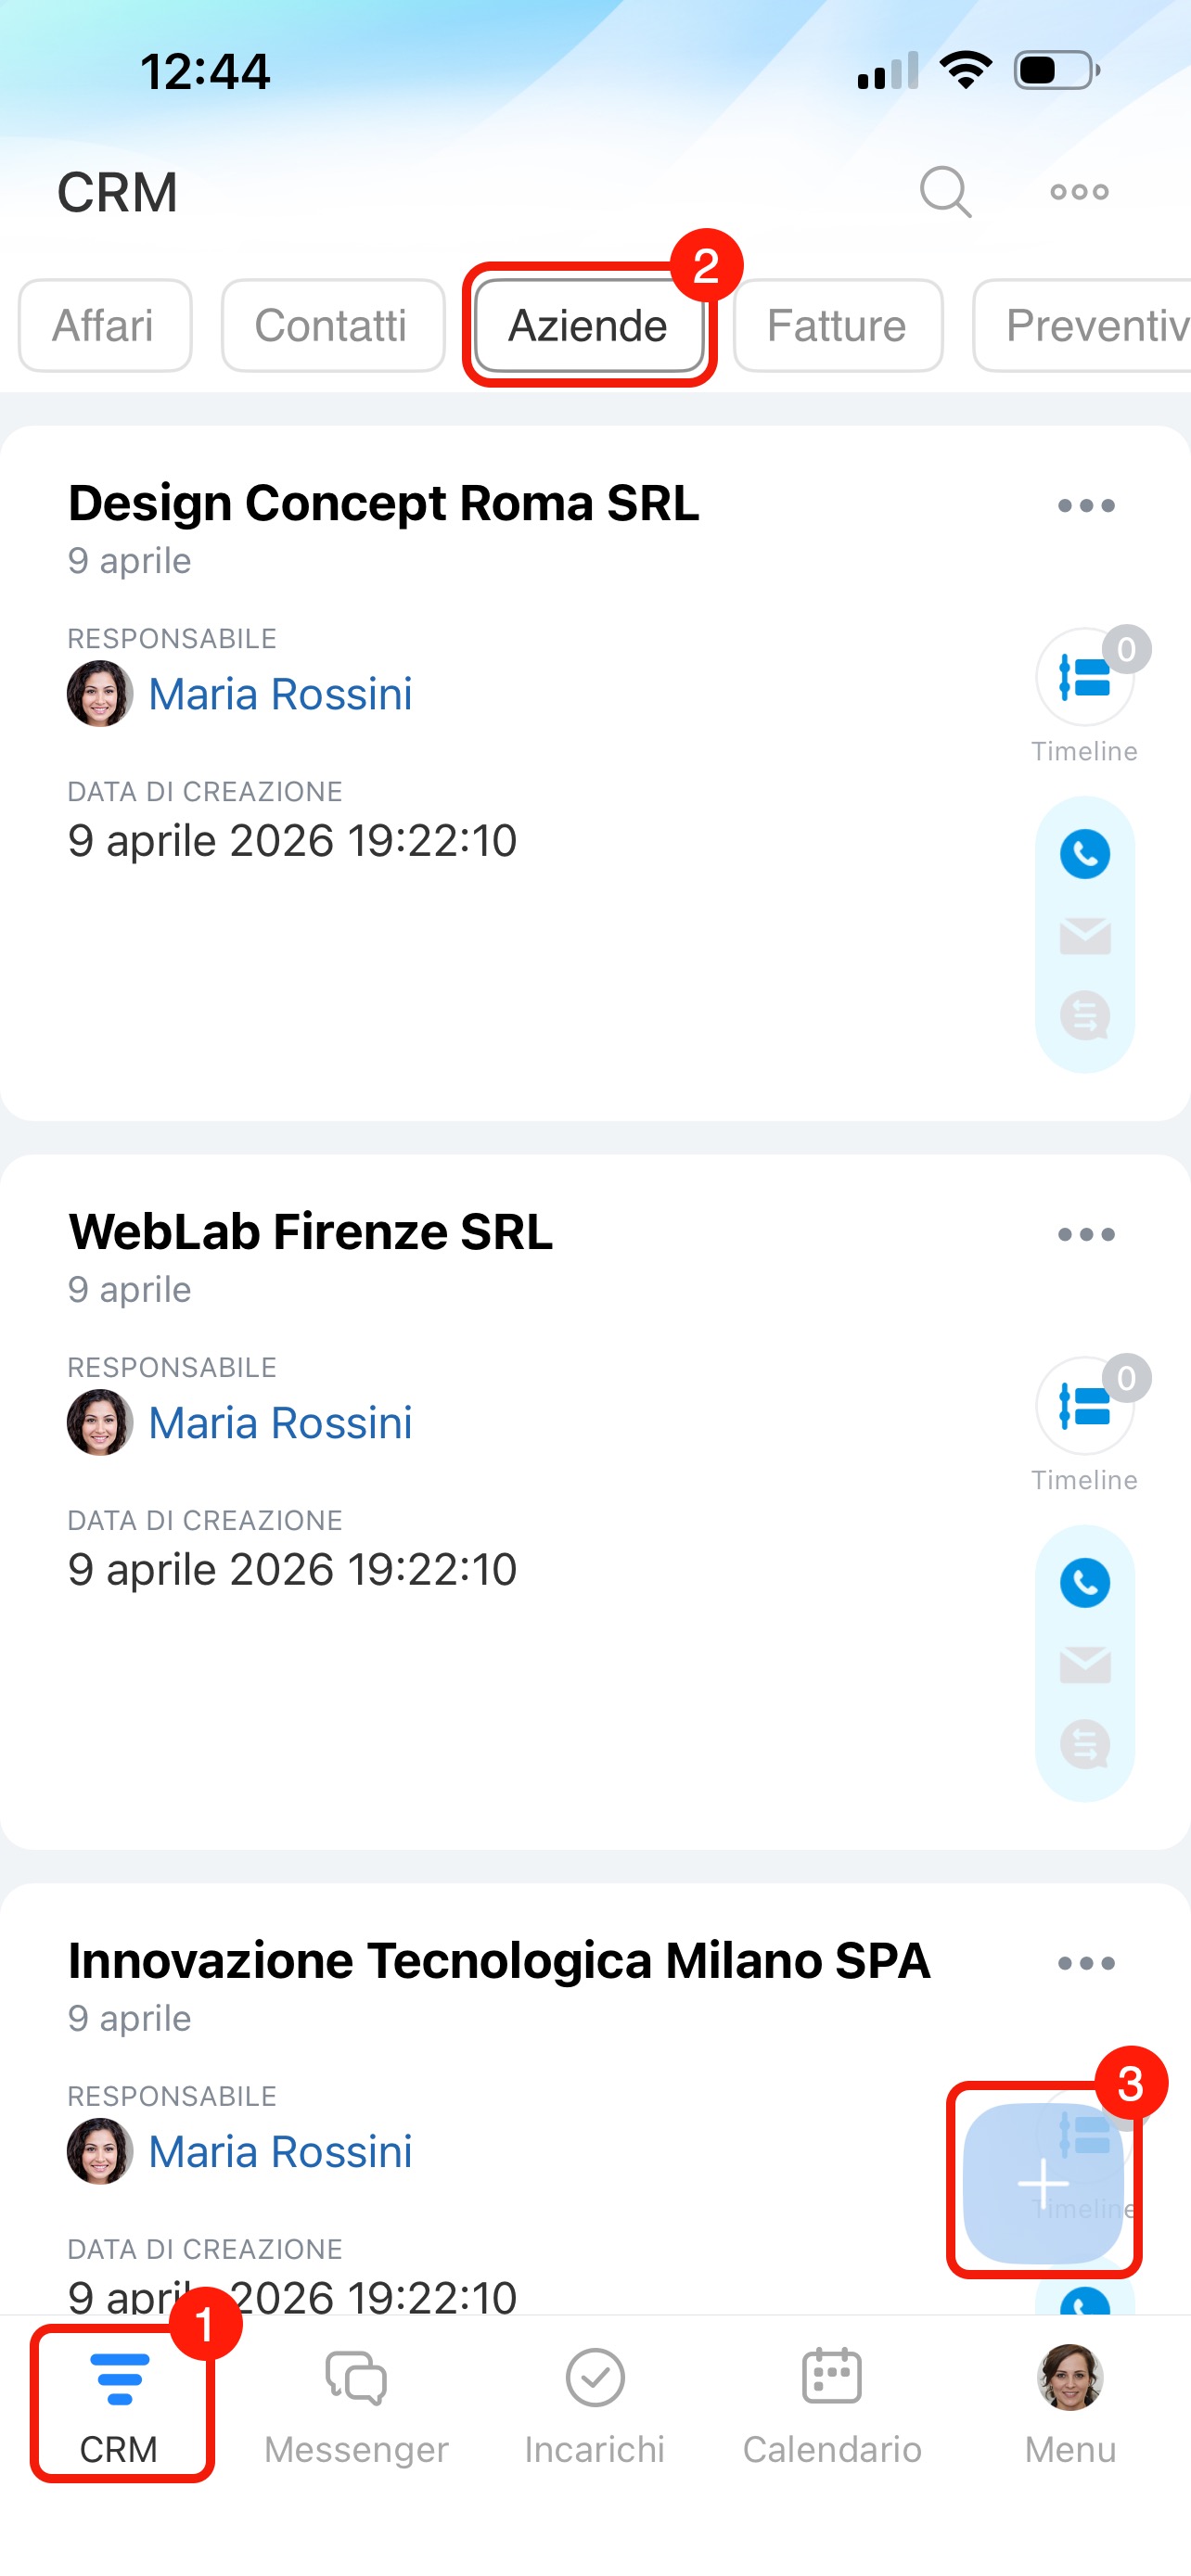Open WebLab Firenze SRL options menu
The width and height of the screenshot is (1191, 2576).
pyautogui.click(x=1086, y=1235)
